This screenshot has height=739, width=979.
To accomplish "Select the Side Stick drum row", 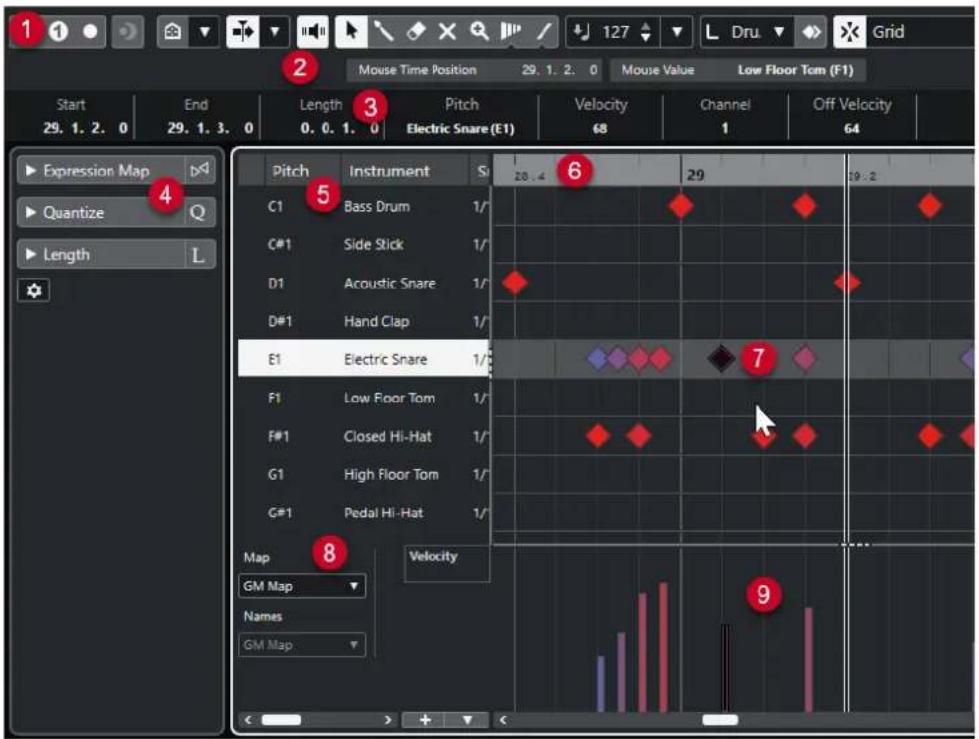I will pos(364,245).
